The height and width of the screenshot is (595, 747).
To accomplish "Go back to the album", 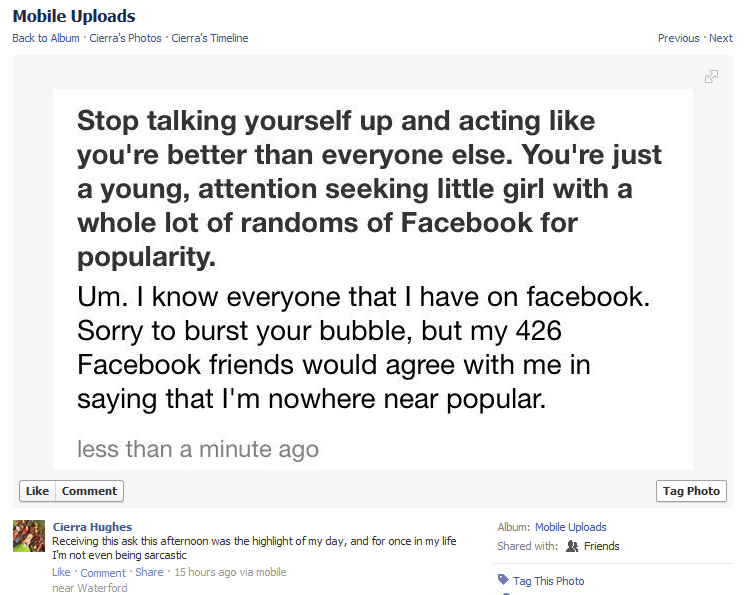I will pos(45,38).
